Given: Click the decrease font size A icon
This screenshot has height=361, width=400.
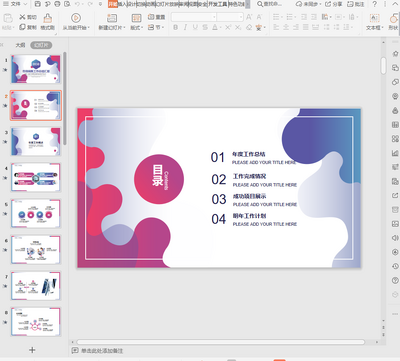Looking at the screenshot, I should pos(259,17).
